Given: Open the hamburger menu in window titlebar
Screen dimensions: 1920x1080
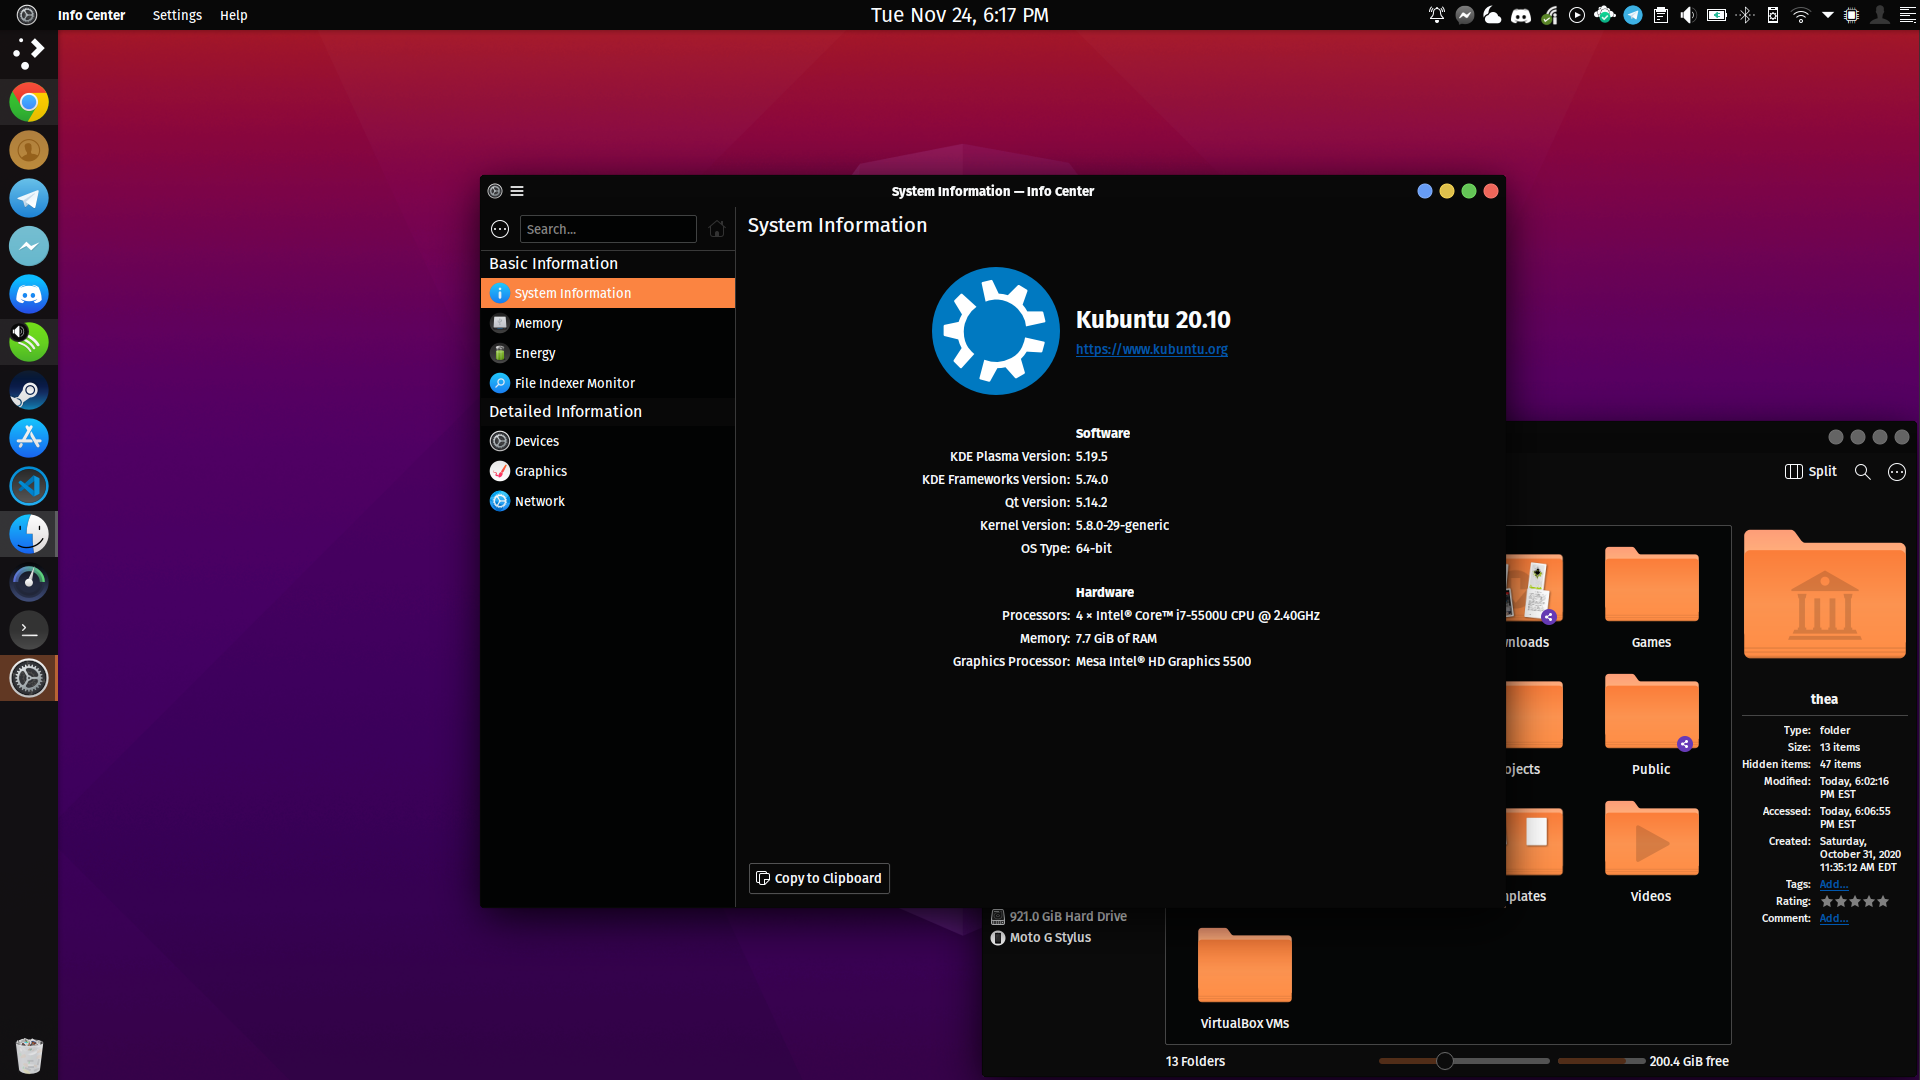Looking at the screenshot, I should pyautogui.click(x=517, y=191).
